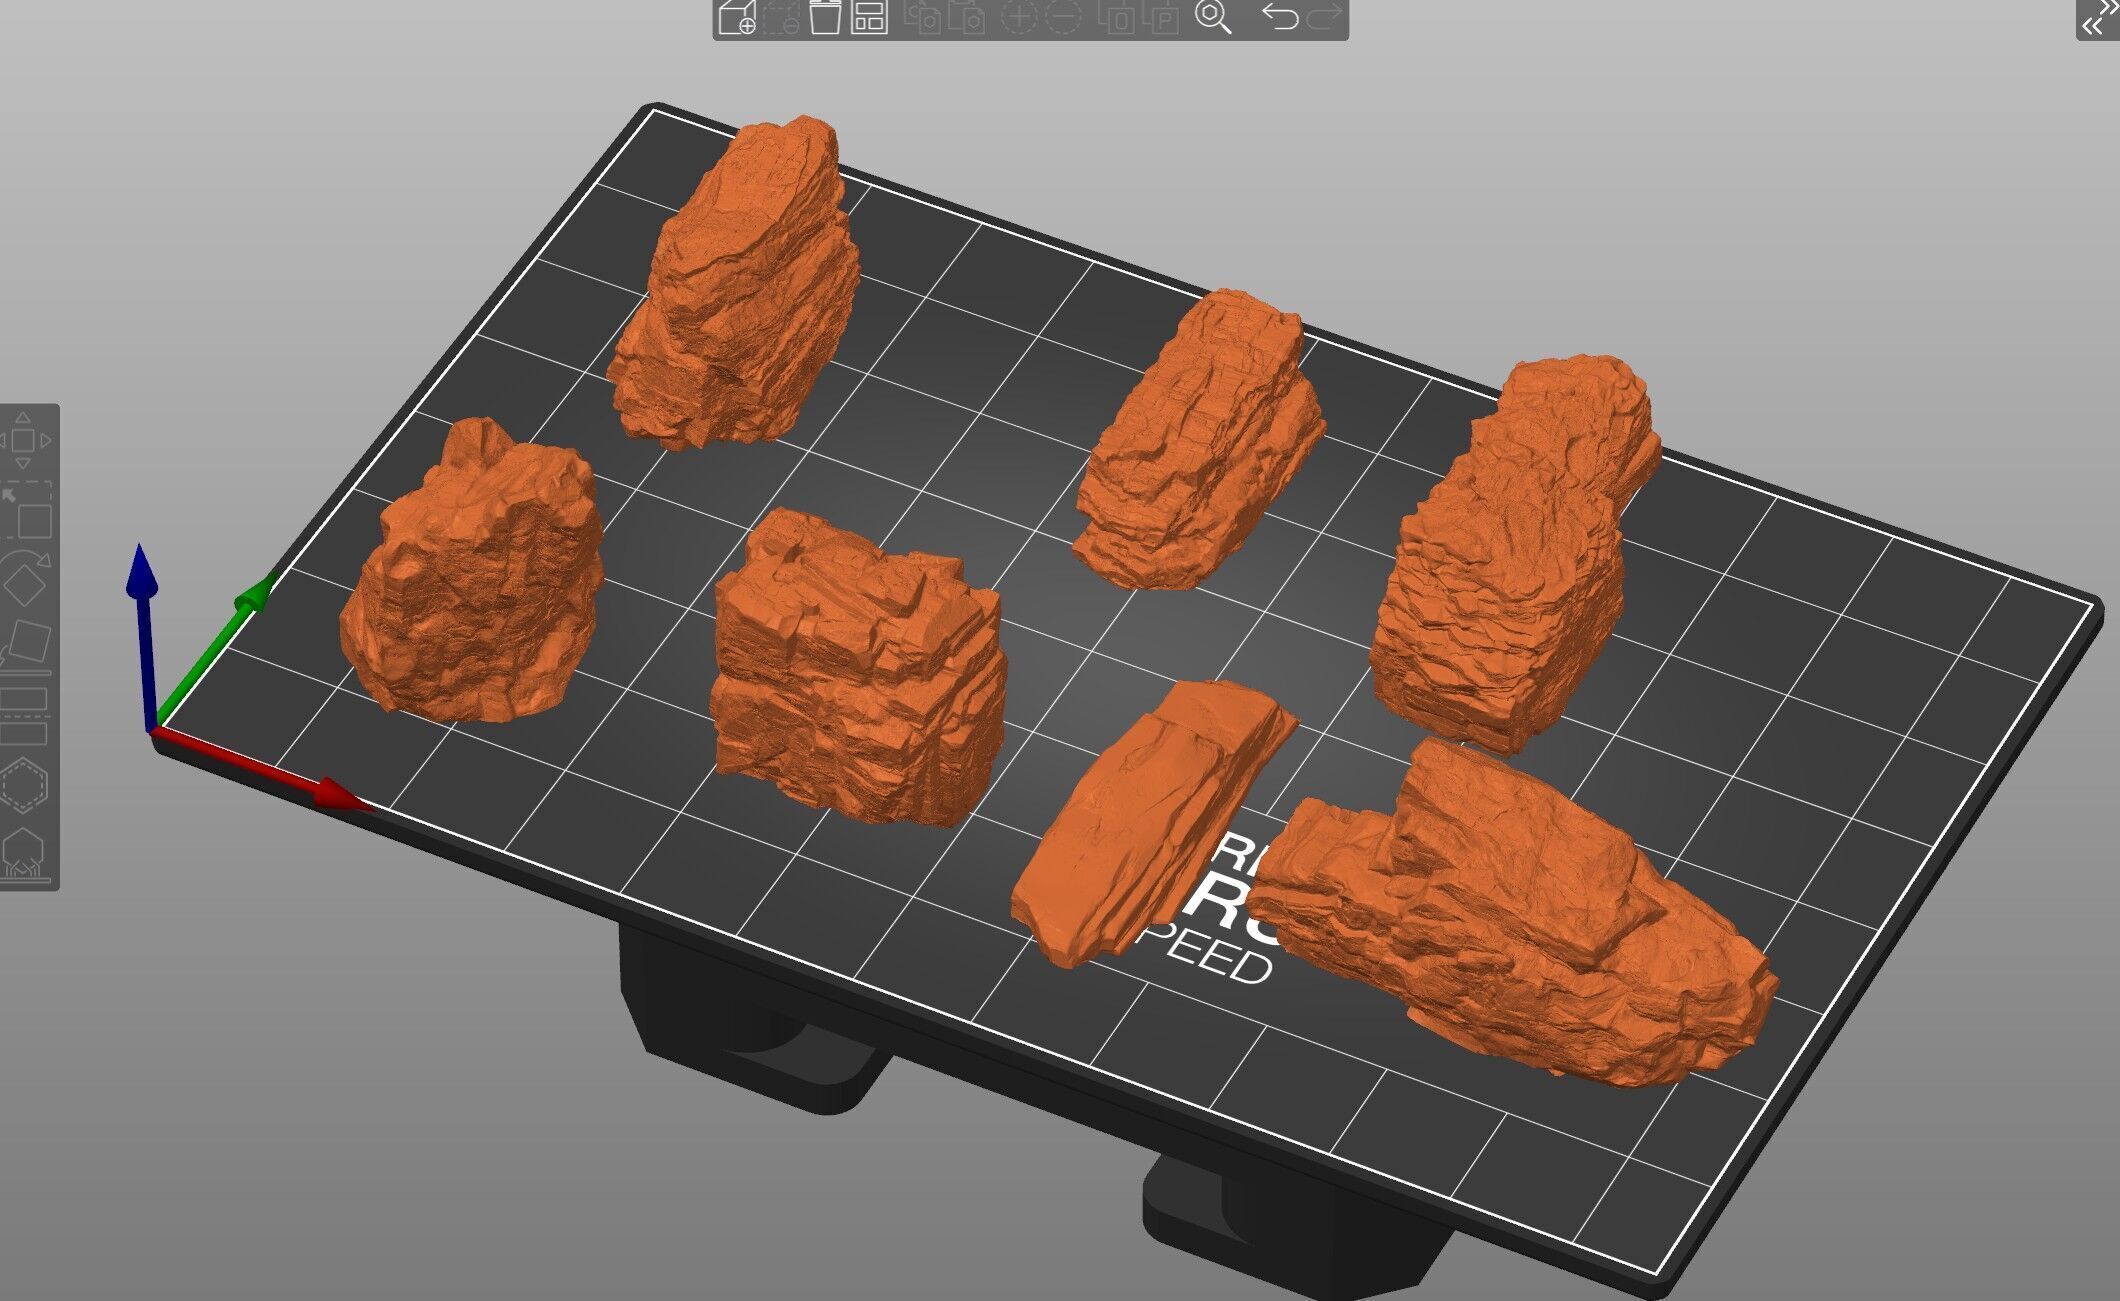Select the Move gizmo tool
This screenshot has height=1301, width=2120.
24,440
